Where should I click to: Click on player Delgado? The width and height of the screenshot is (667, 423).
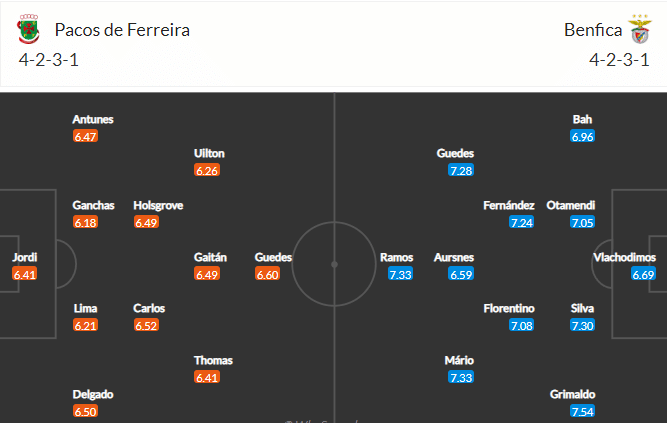point(93,394)
